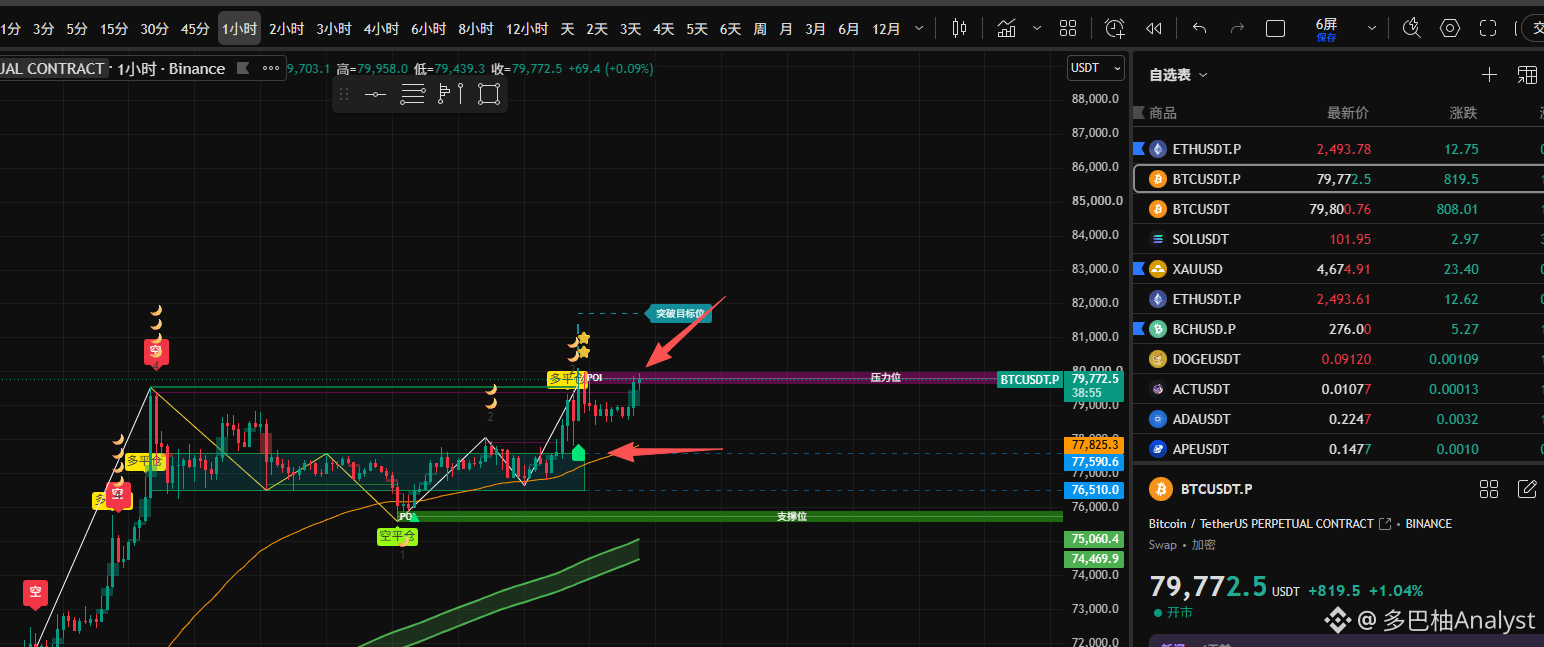Switch to the 周 weekly timeframe
Viewport: 1544px width, 647px height.
[x=759, y=29]
